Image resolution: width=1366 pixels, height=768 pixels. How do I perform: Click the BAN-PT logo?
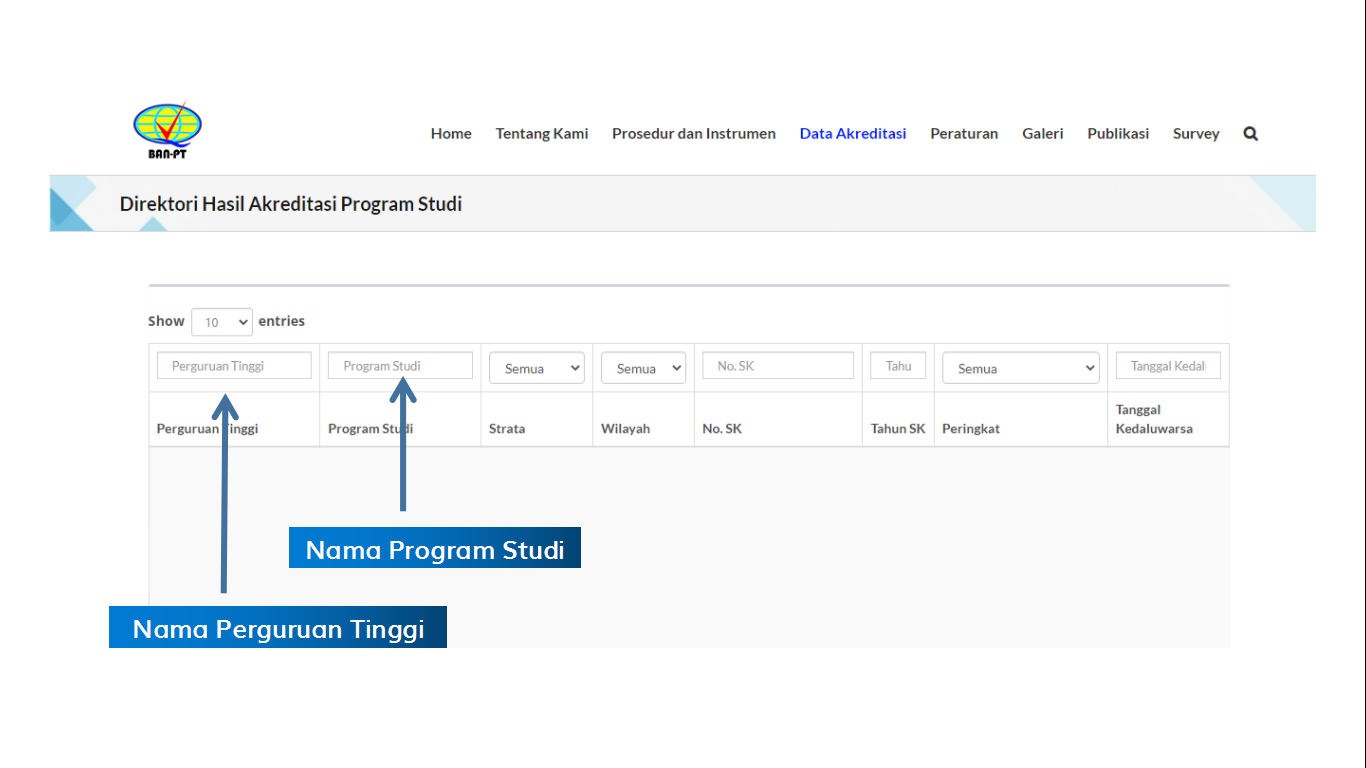pyautogui.click(x=167, y=131)
